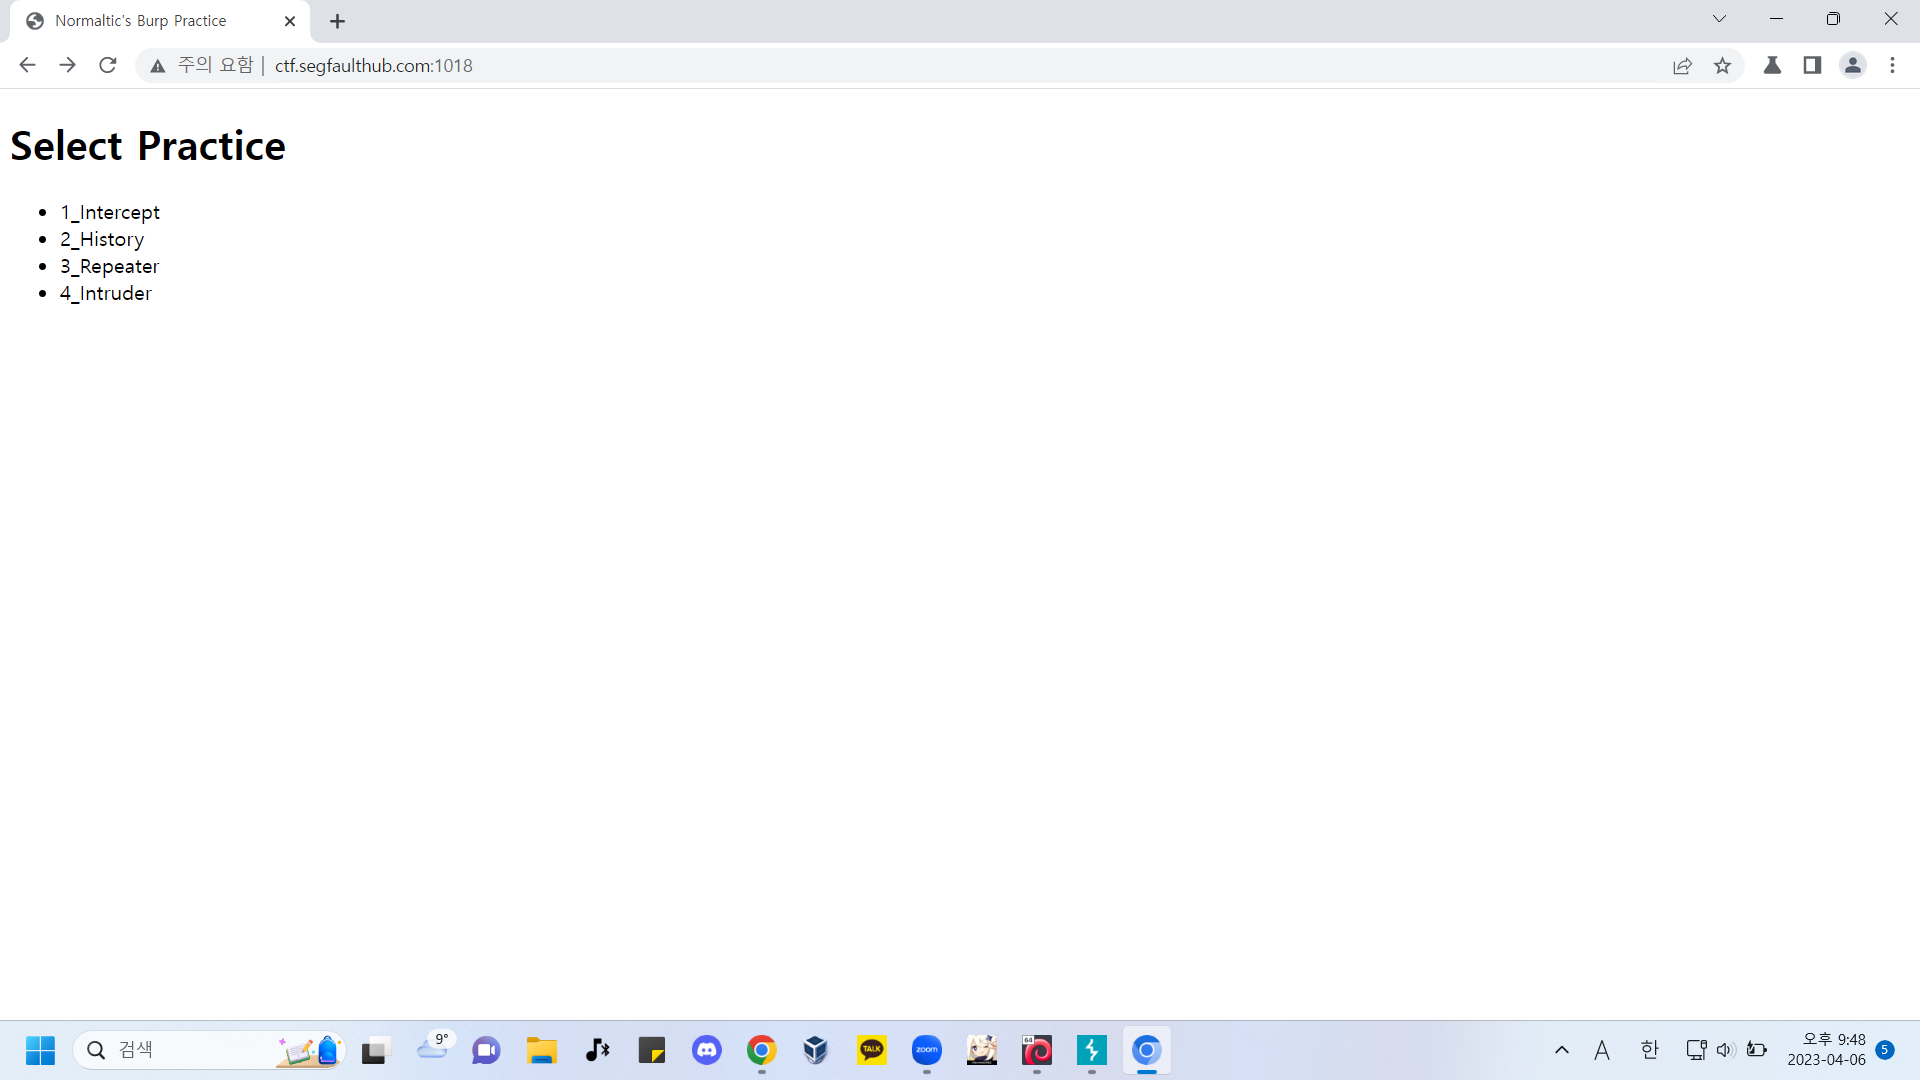The image size is (1920, 1080).
Task: Show hidden system tray icons
Action: (1561, 1050)
